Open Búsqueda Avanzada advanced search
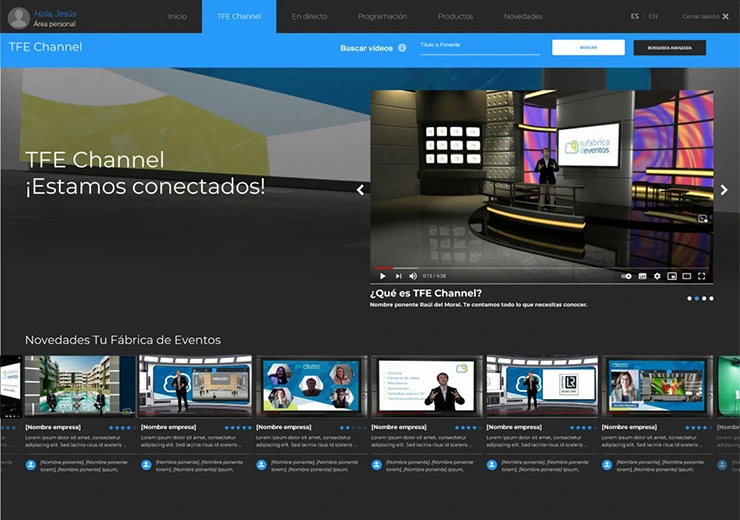 pyautogui.click(x=669, y=48)
